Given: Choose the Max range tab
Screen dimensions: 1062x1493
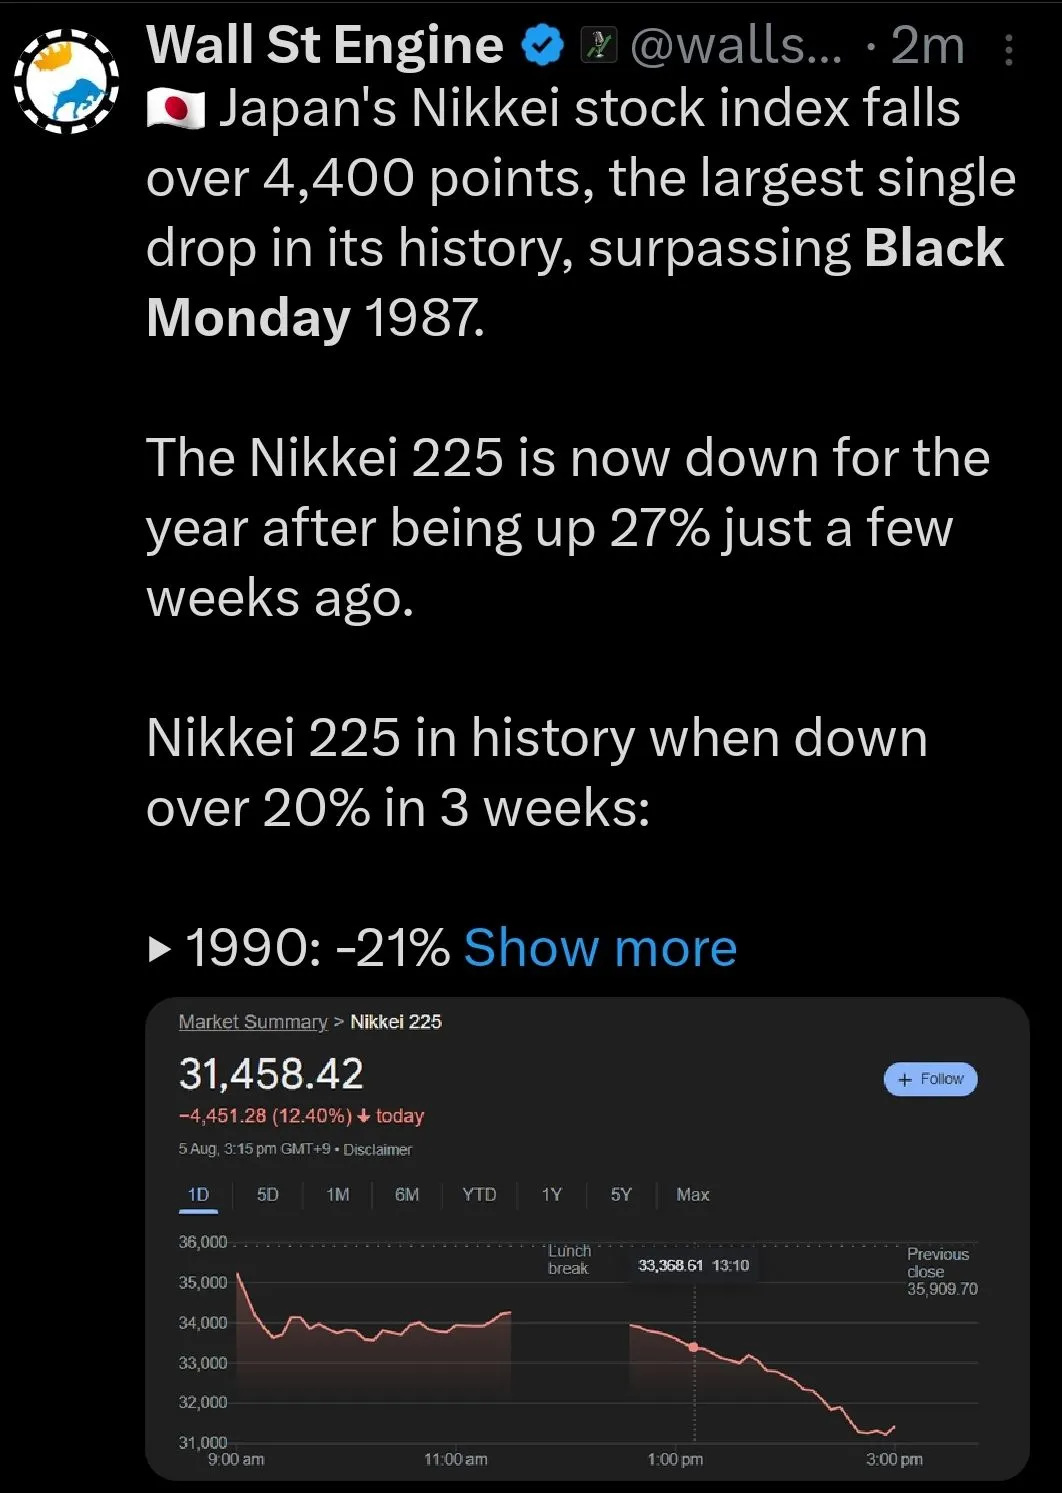Looking at the screenshot, I should (693, 1195).
